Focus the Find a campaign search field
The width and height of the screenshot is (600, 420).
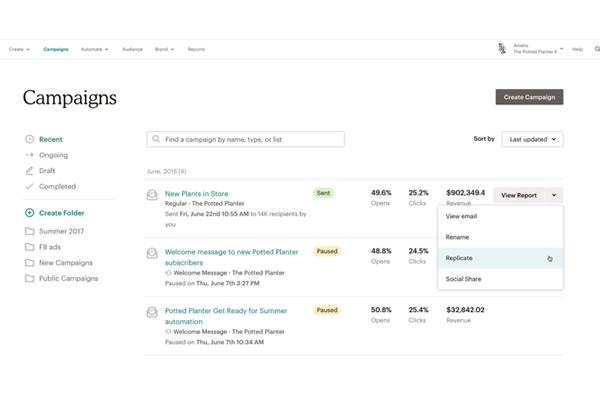(246, 139)
